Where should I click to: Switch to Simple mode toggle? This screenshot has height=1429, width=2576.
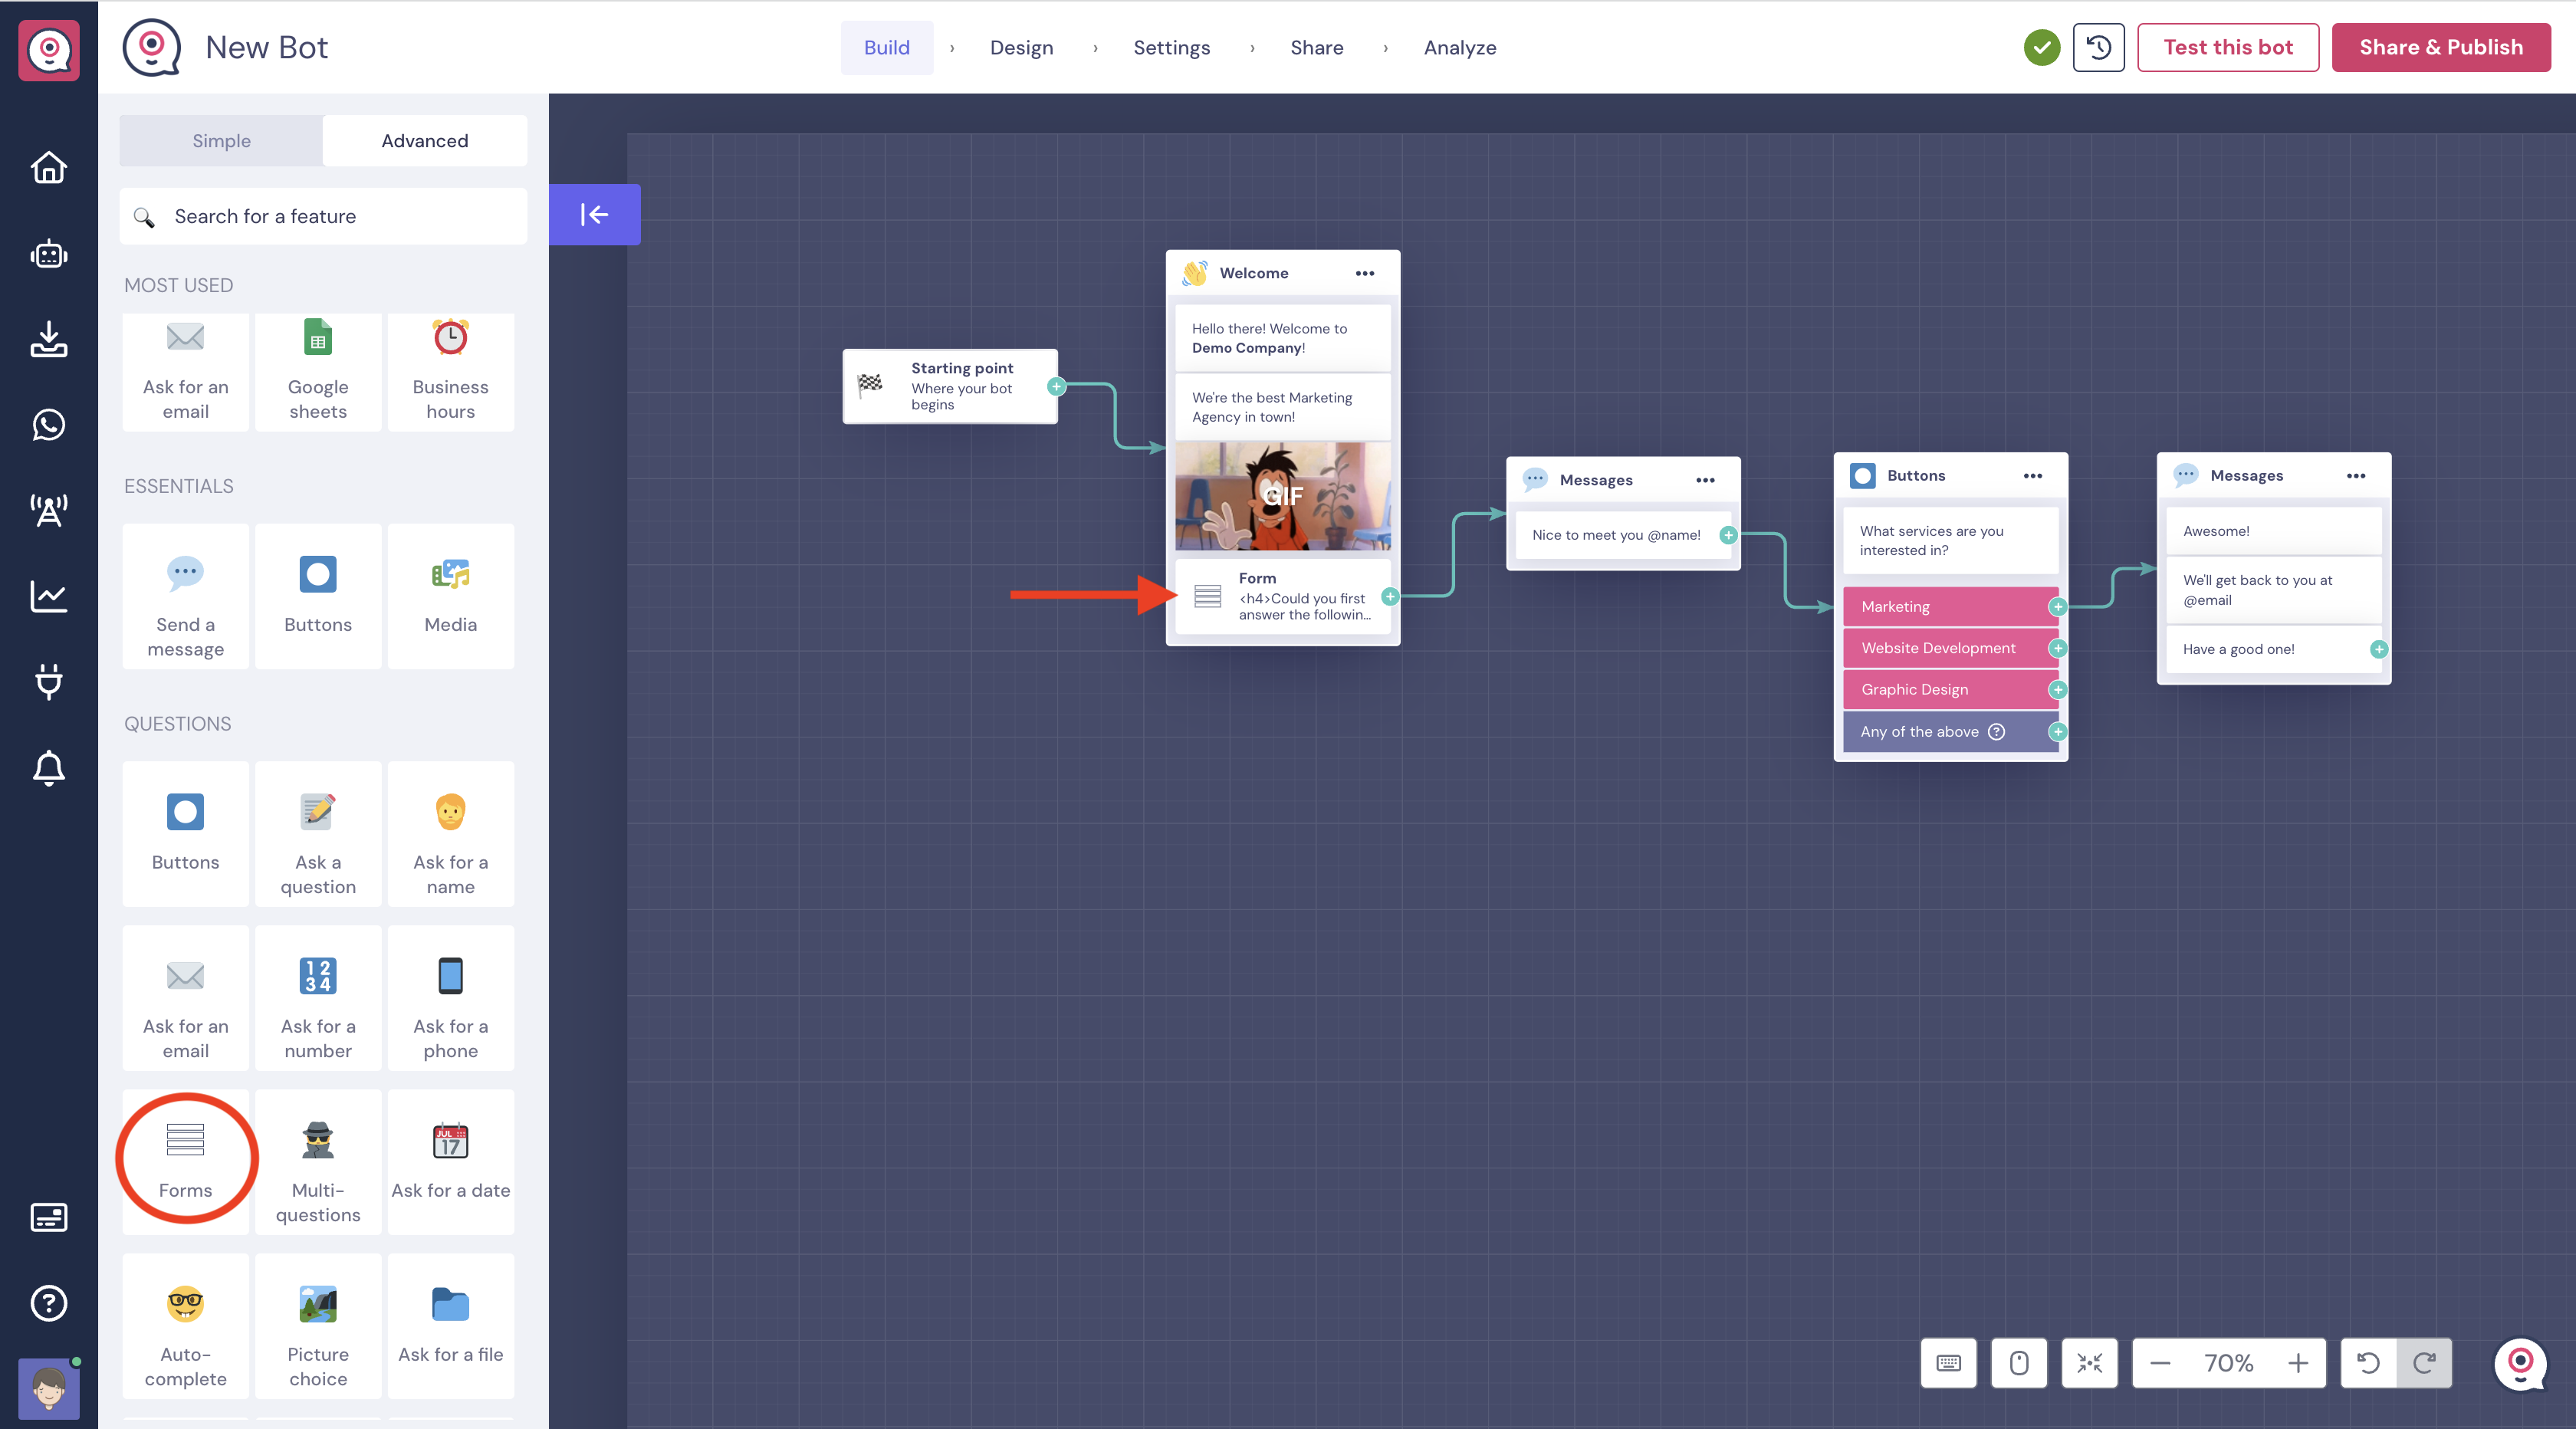tap(221, 141)
